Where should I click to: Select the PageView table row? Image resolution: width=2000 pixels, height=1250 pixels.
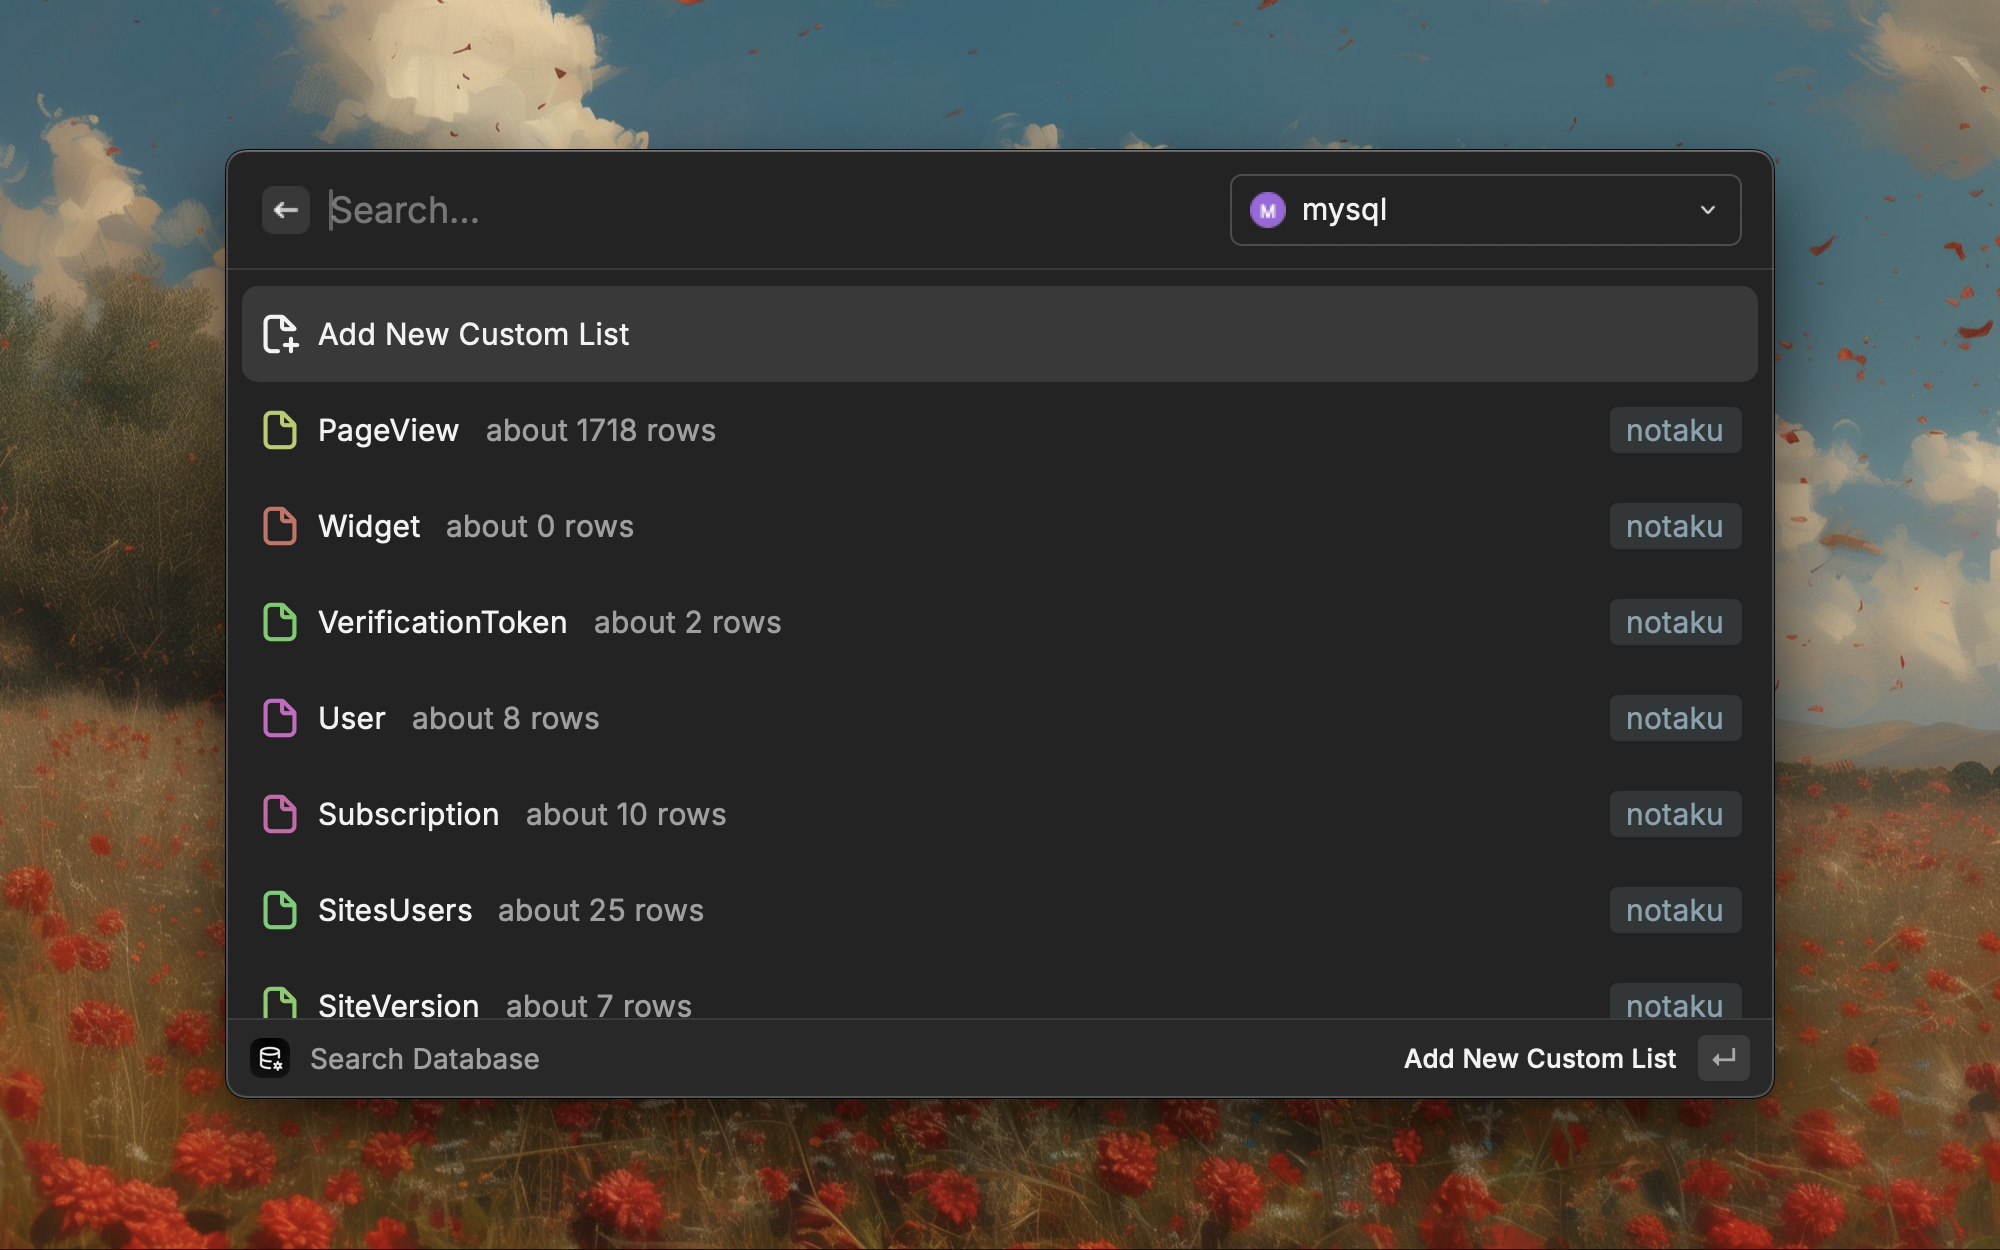(x=999, y=429)
